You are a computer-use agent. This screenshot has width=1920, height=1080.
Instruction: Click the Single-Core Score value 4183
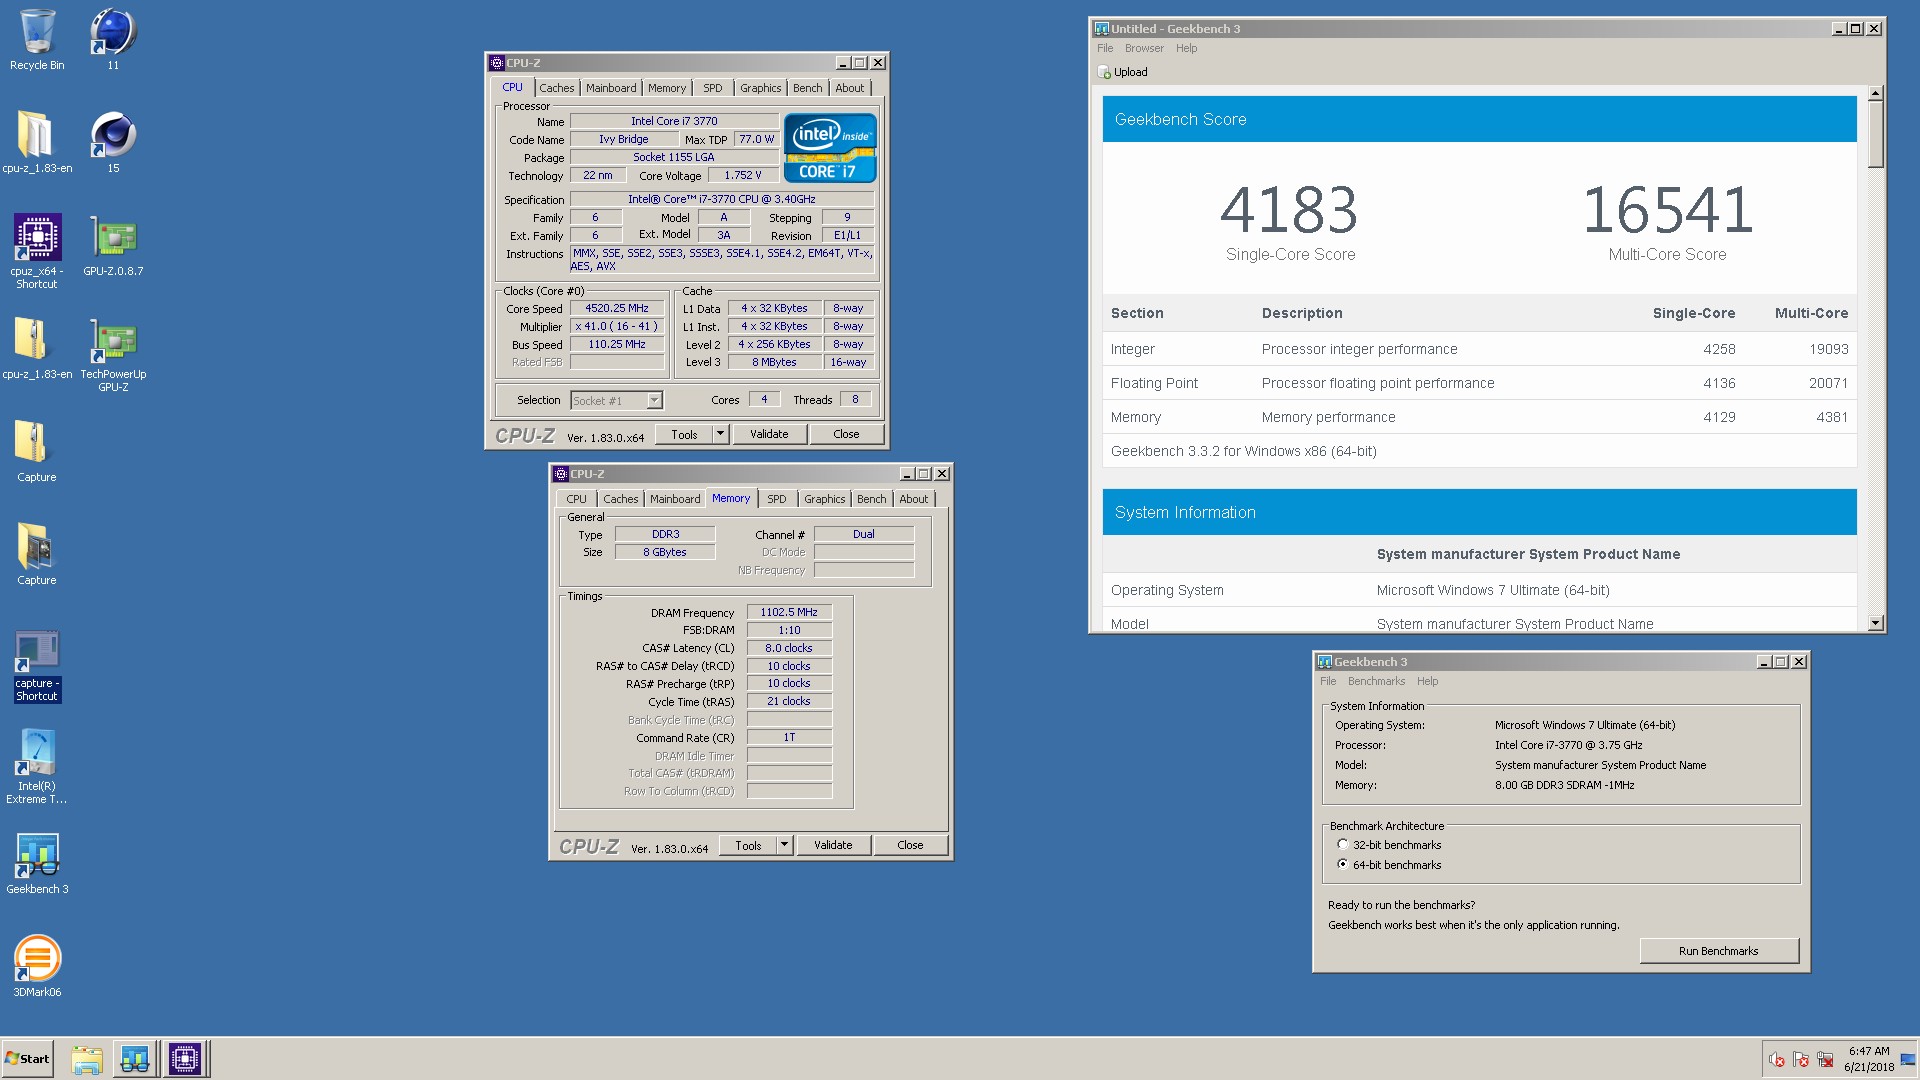1290,211
